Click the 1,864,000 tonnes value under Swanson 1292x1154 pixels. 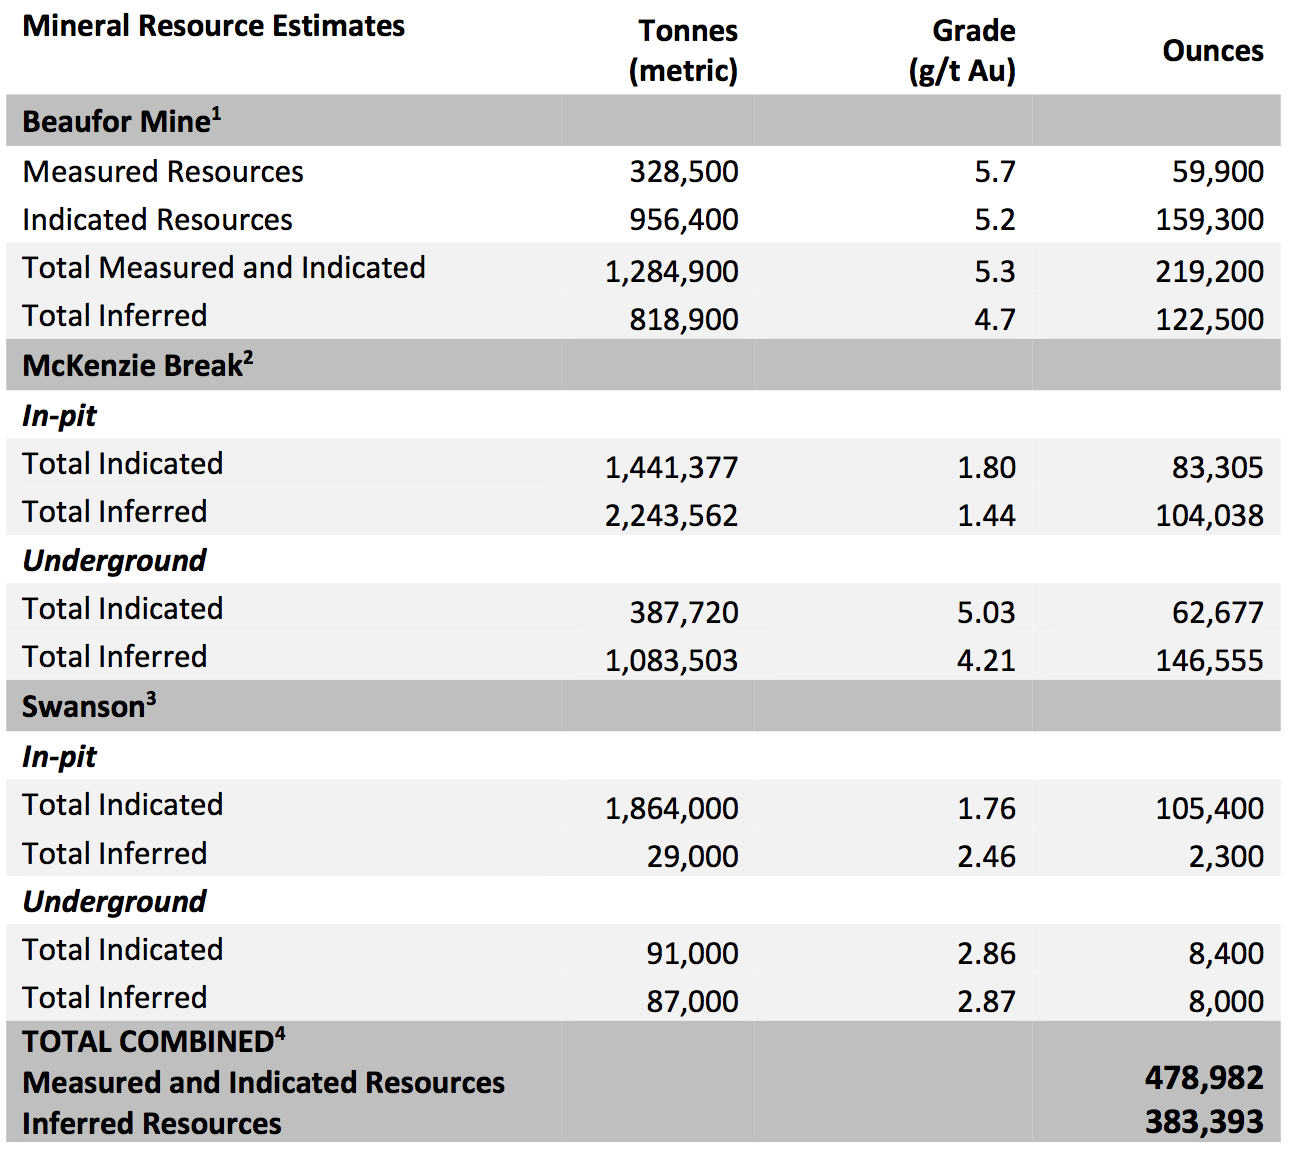pos(671,808)
